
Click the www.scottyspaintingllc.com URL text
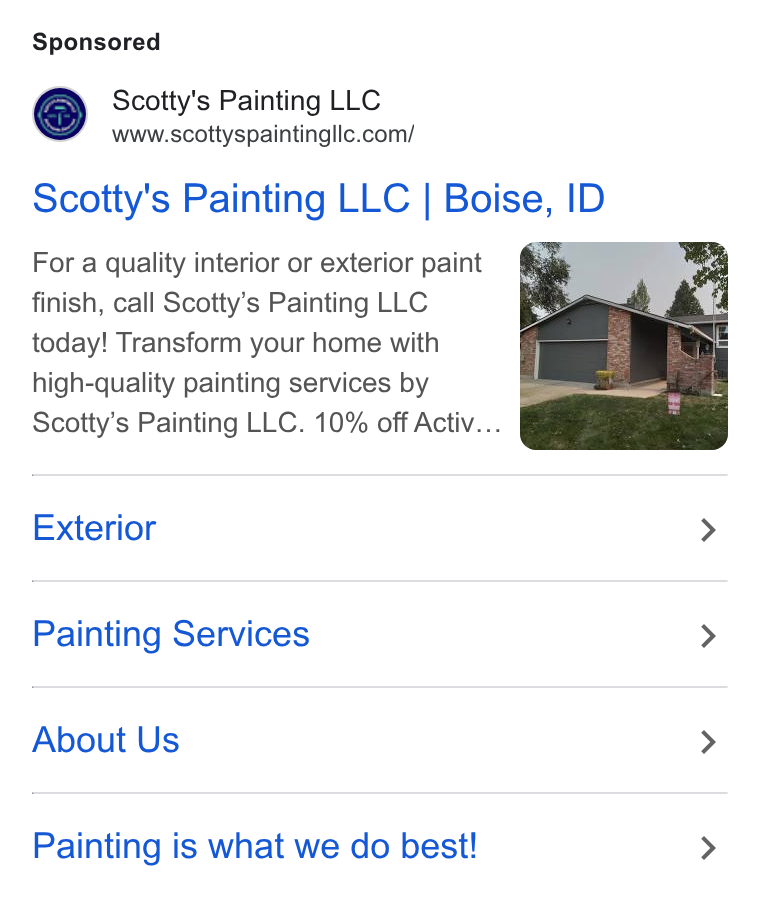point(263,135)
